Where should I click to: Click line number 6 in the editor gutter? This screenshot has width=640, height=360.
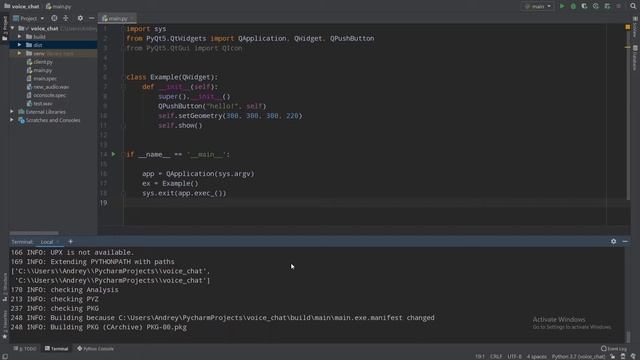(x=105, y=77)
